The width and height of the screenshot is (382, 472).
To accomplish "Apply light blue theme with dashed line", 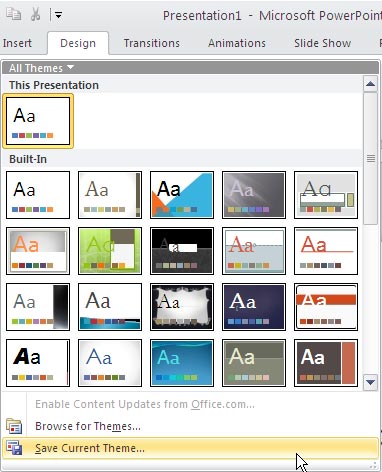I will pyautogui.click(x=254, y=251).
